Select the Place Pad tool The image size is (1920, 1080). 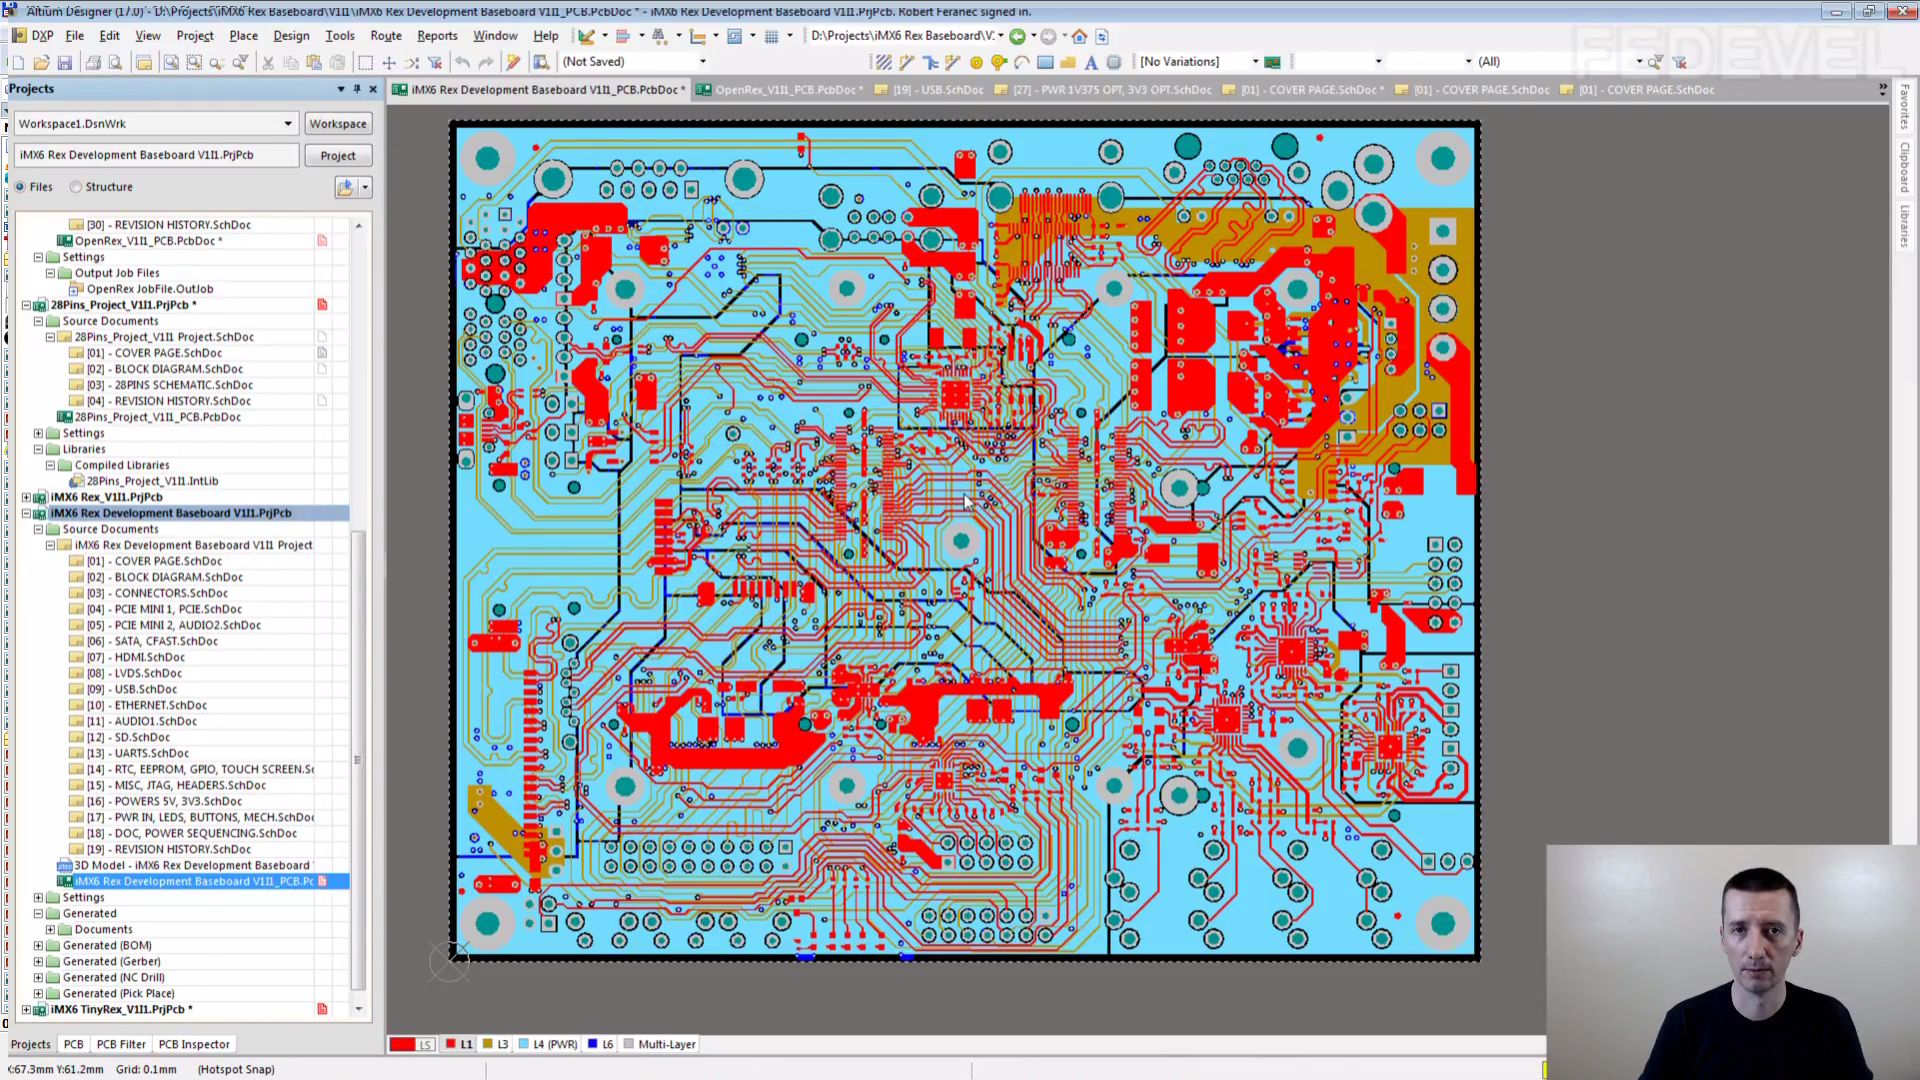(977, 63)
